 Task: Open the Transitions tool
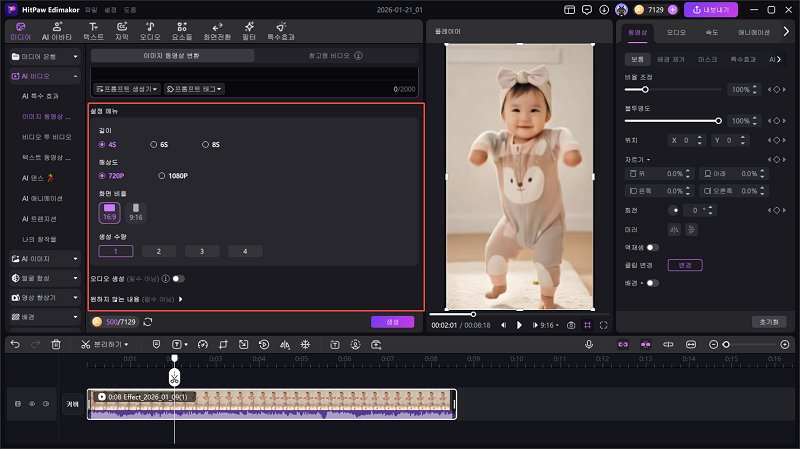(217, 31)
